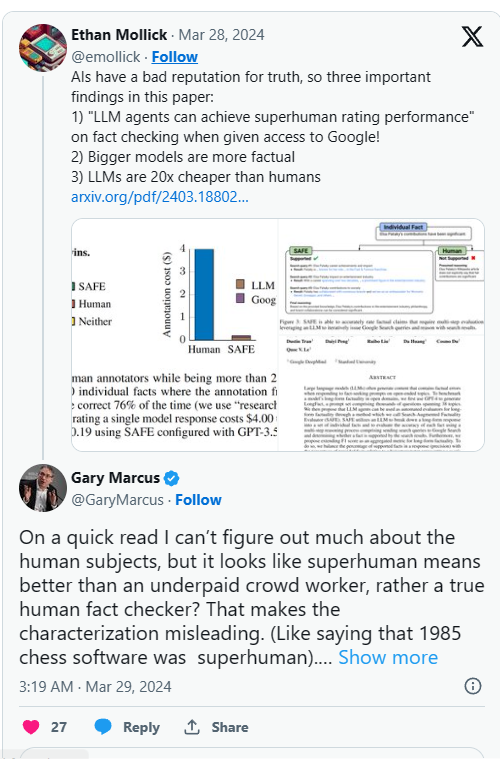Open the tweet info circle icon
The image size is (500, 759).
[x=472, y=686]
